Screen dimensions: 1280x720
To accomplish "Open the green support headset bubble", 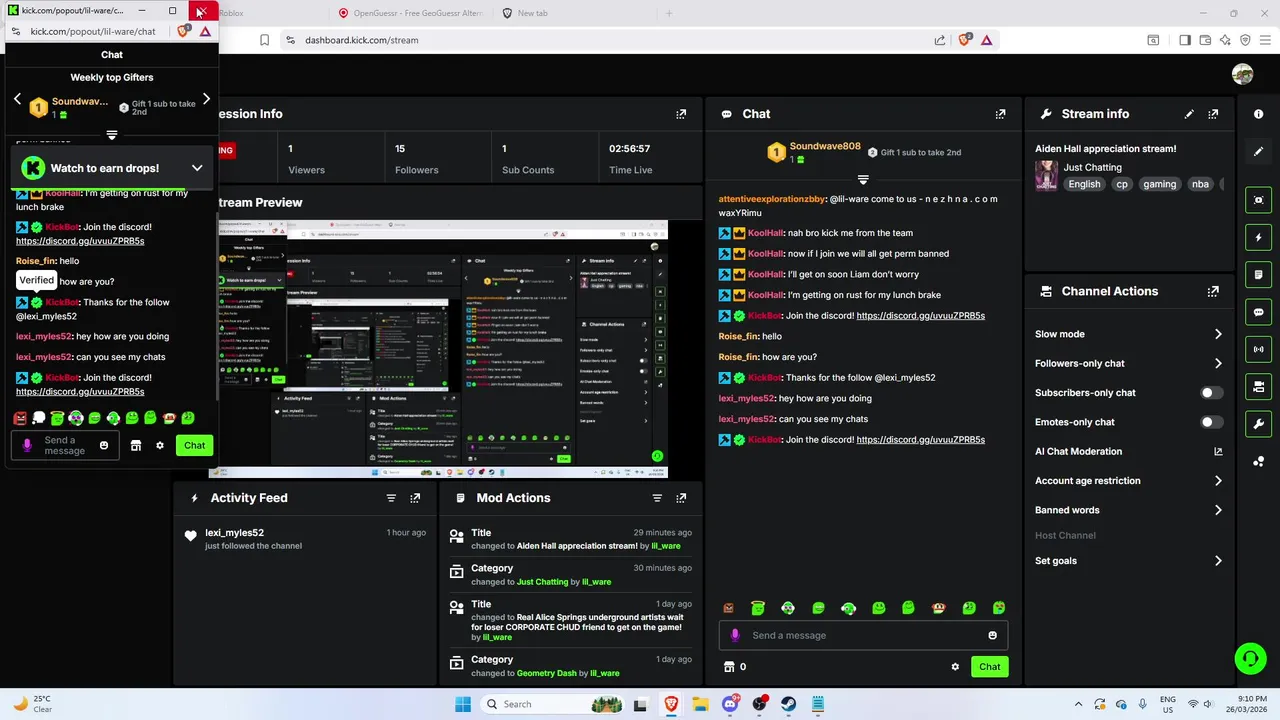I will (x=1250, y=658).
